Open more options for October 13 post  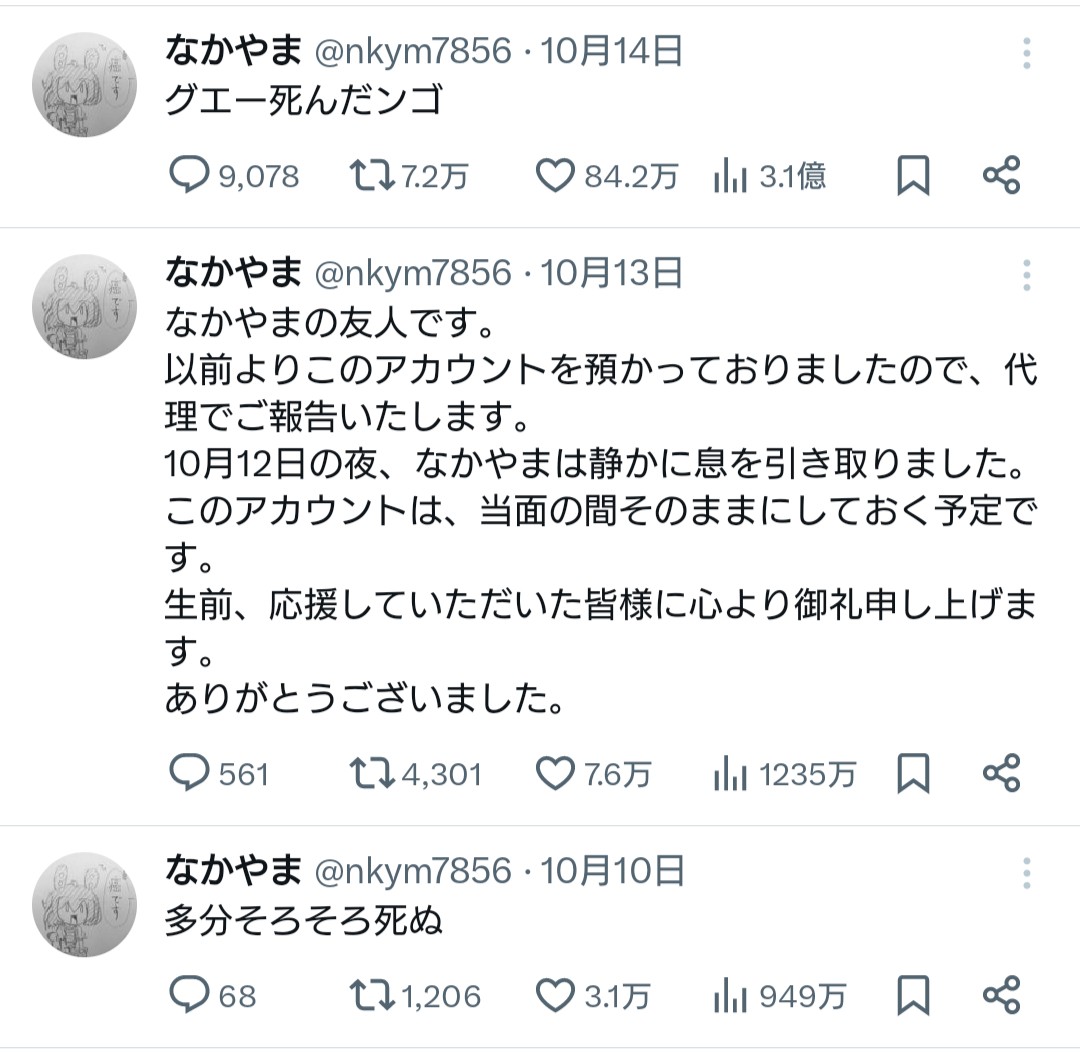pyautogui.click(x=1027, y=275)
